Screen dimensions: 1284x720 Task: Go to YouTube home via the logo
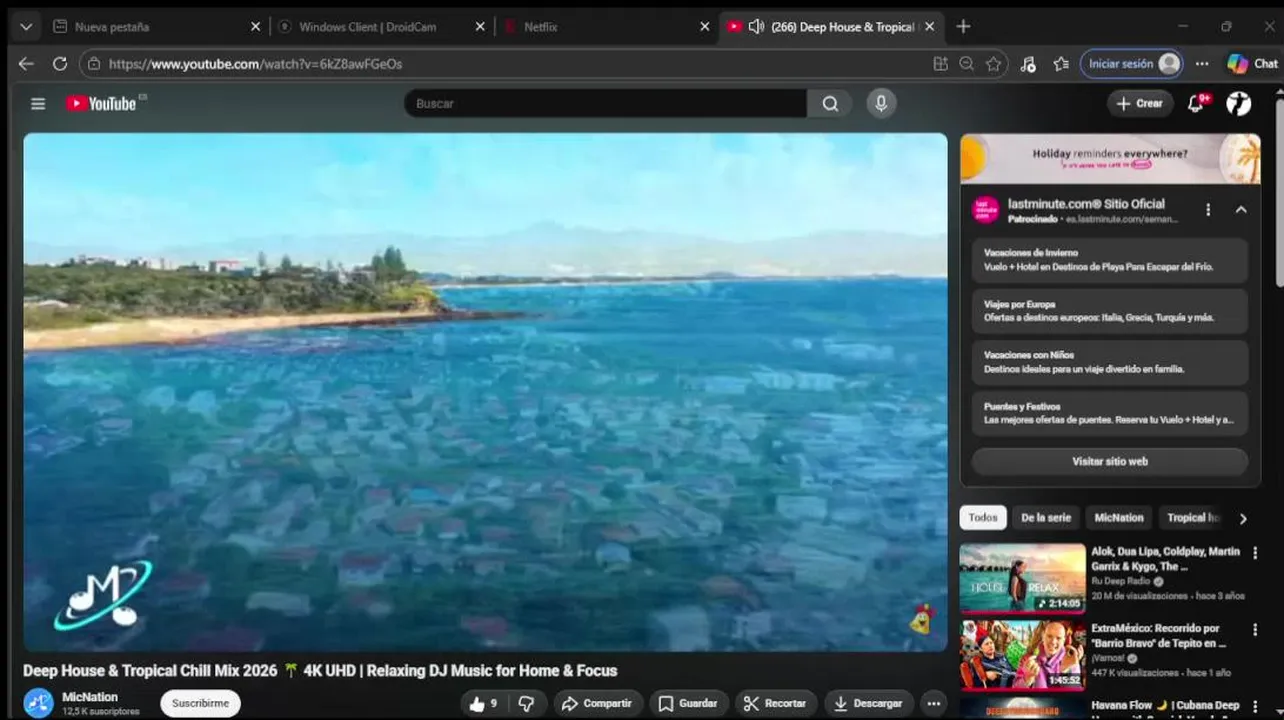tap(101, 104)
